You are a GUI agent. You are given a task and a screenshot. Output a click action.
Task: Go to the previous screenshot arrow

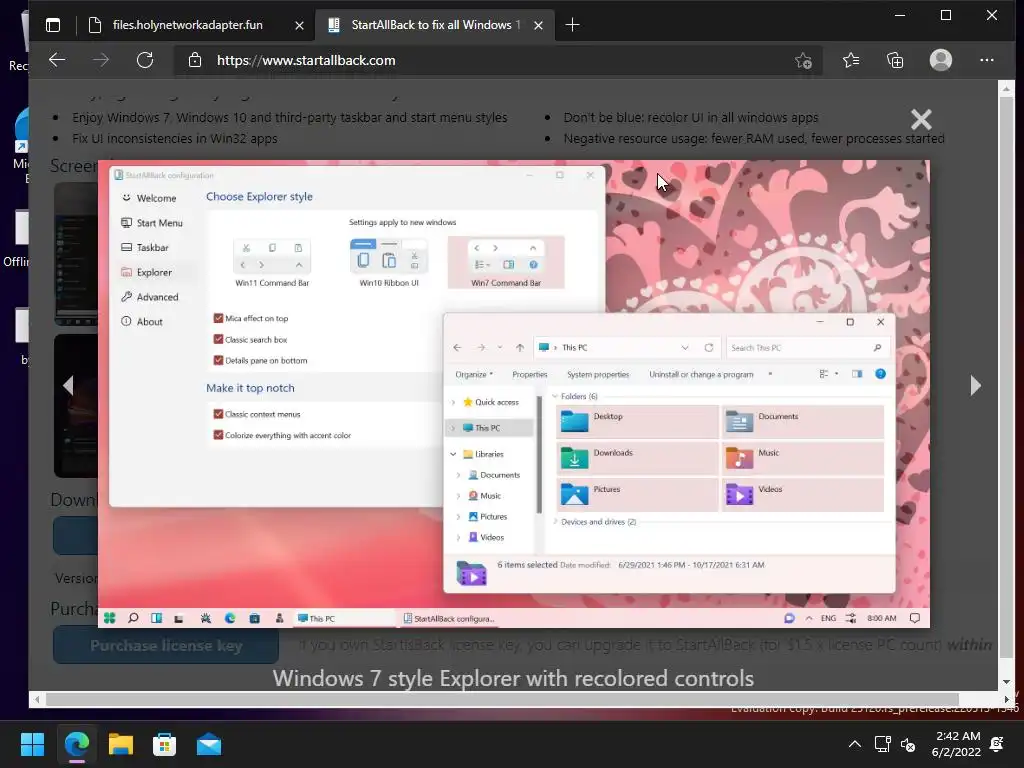coord(68,385)
